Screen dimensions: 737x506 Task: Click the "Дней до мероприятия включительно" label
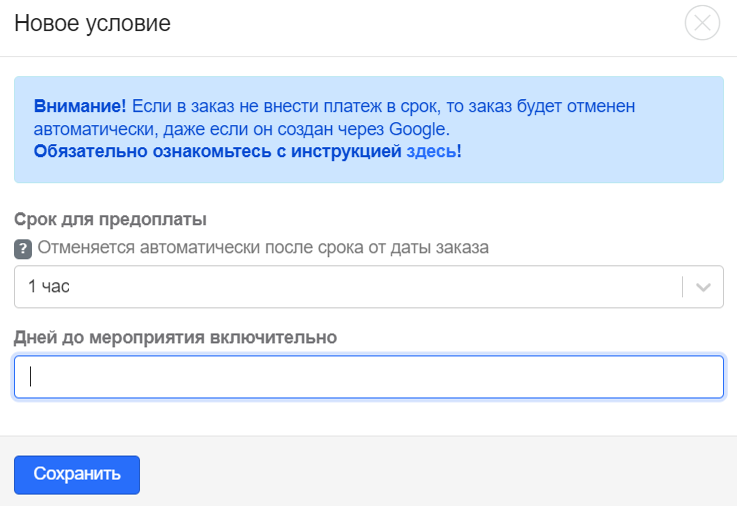click(175, 337)
